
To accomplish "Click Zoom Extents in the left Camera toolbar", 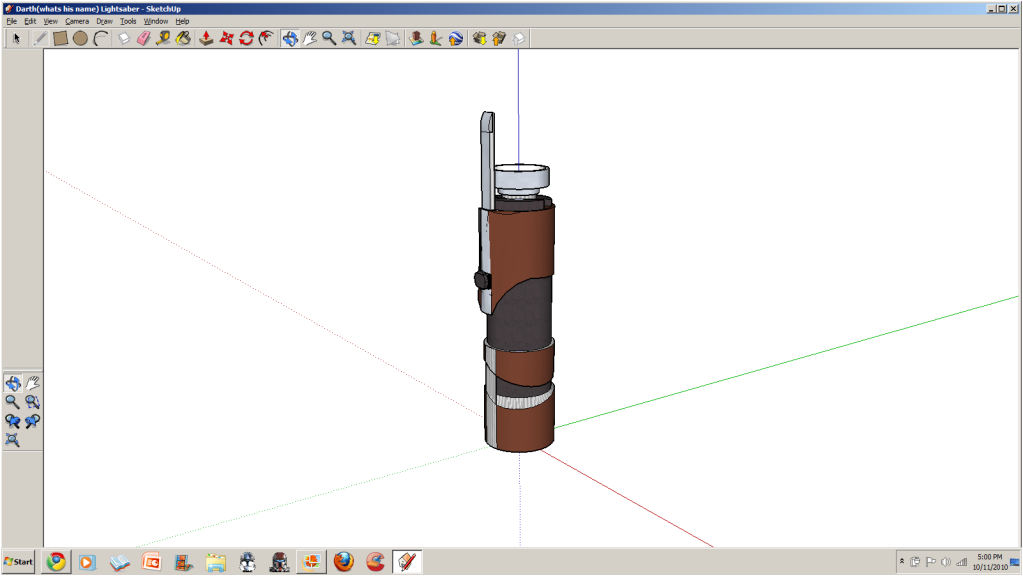I will click(12, 440).
